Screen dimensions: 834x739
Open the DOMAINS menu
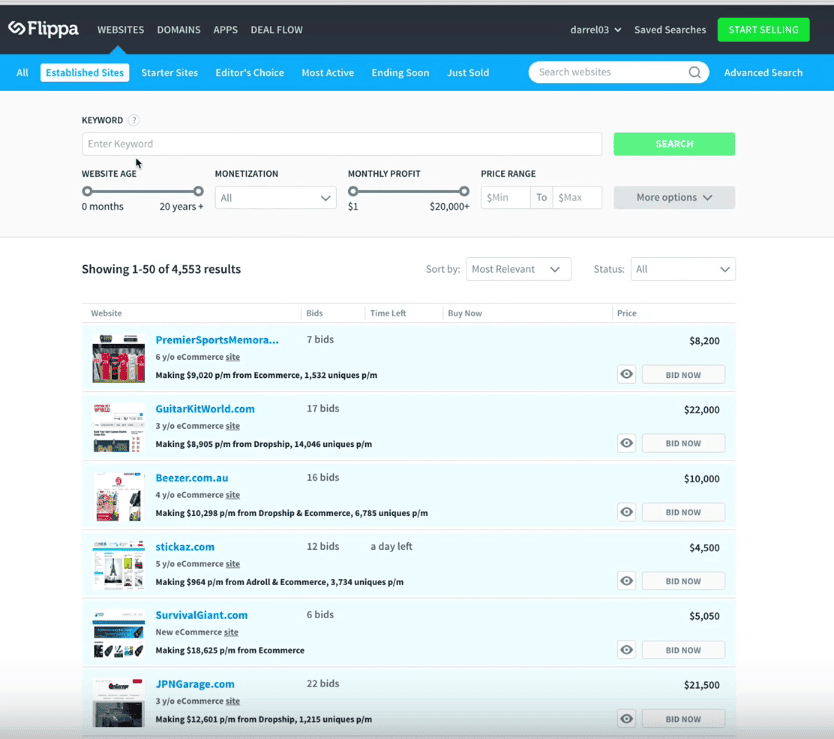(x=179, y=30)
